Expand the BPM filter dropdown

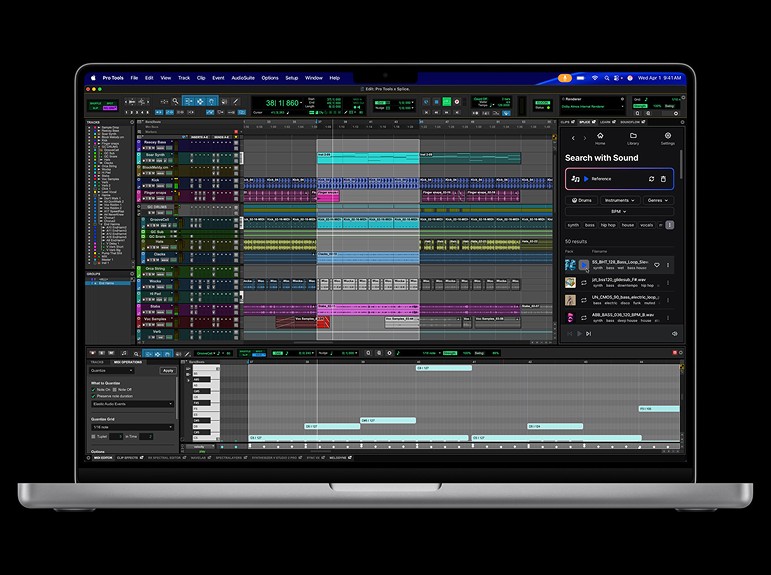coord(620,212)
